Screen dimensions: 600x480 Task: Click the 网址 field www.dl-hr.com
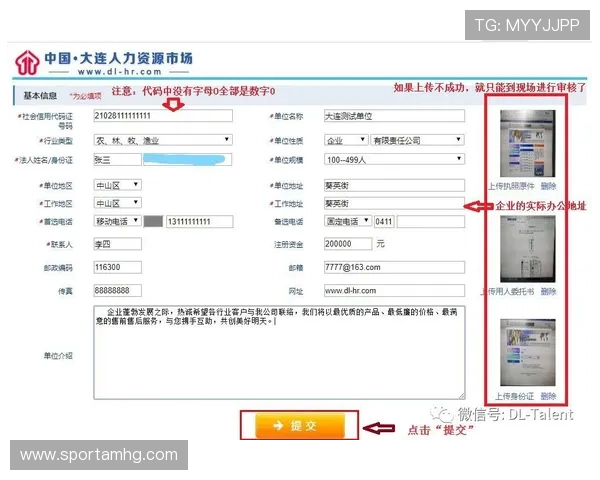coord(394,291)
